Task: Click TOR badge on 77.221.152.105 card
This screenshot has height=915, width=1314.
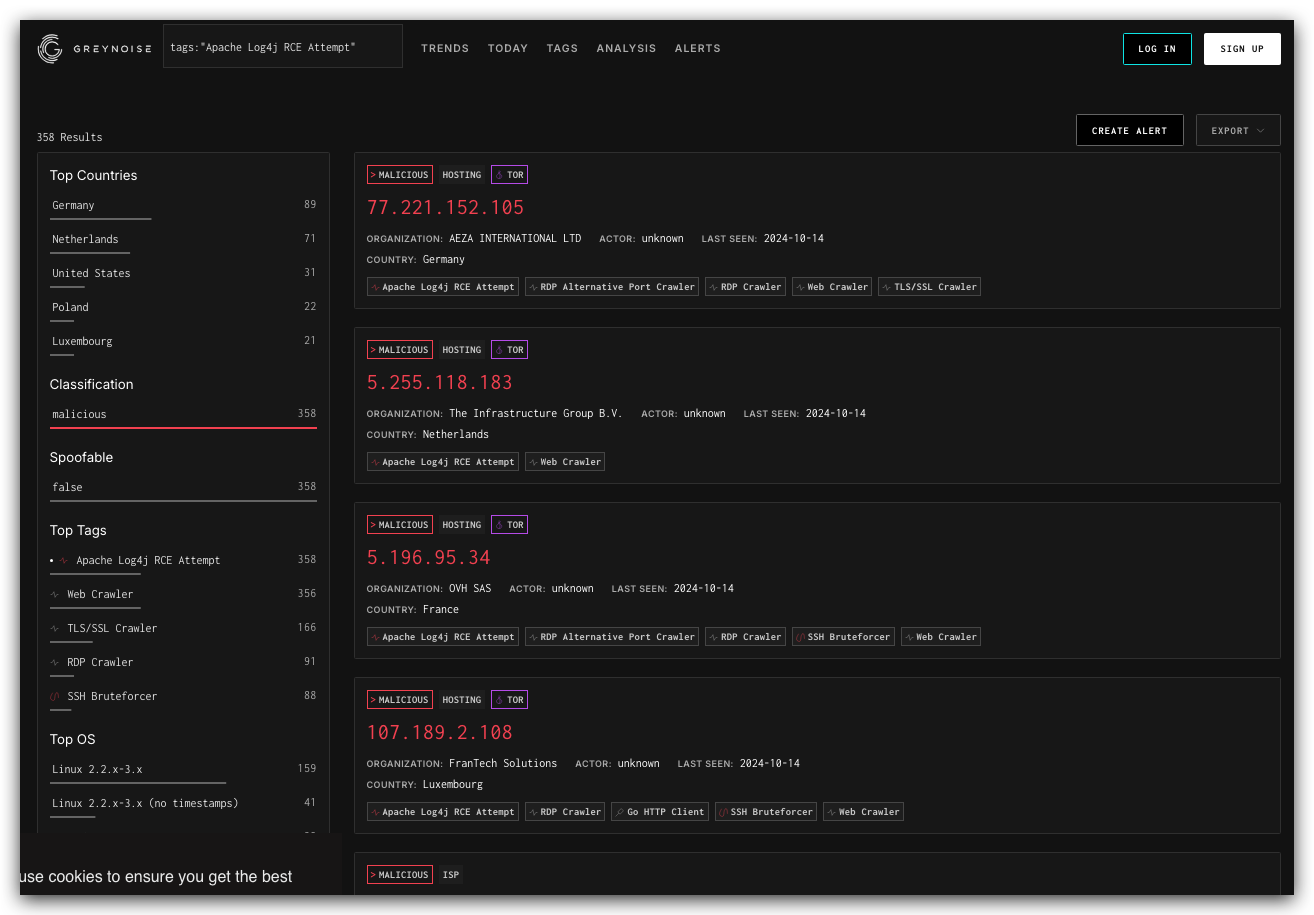Action: (x=509, y=175)
